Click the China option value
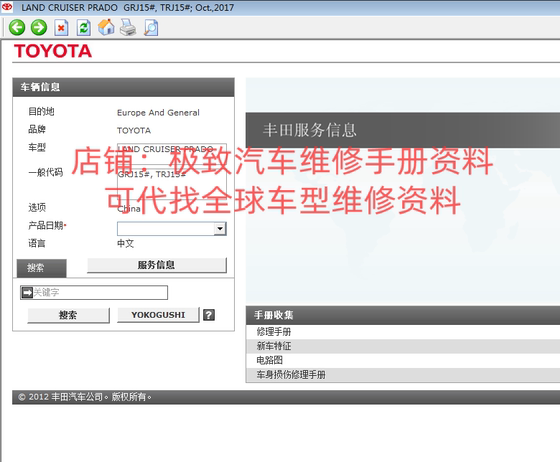Screen dimensions: 560x462 [129, 209]
